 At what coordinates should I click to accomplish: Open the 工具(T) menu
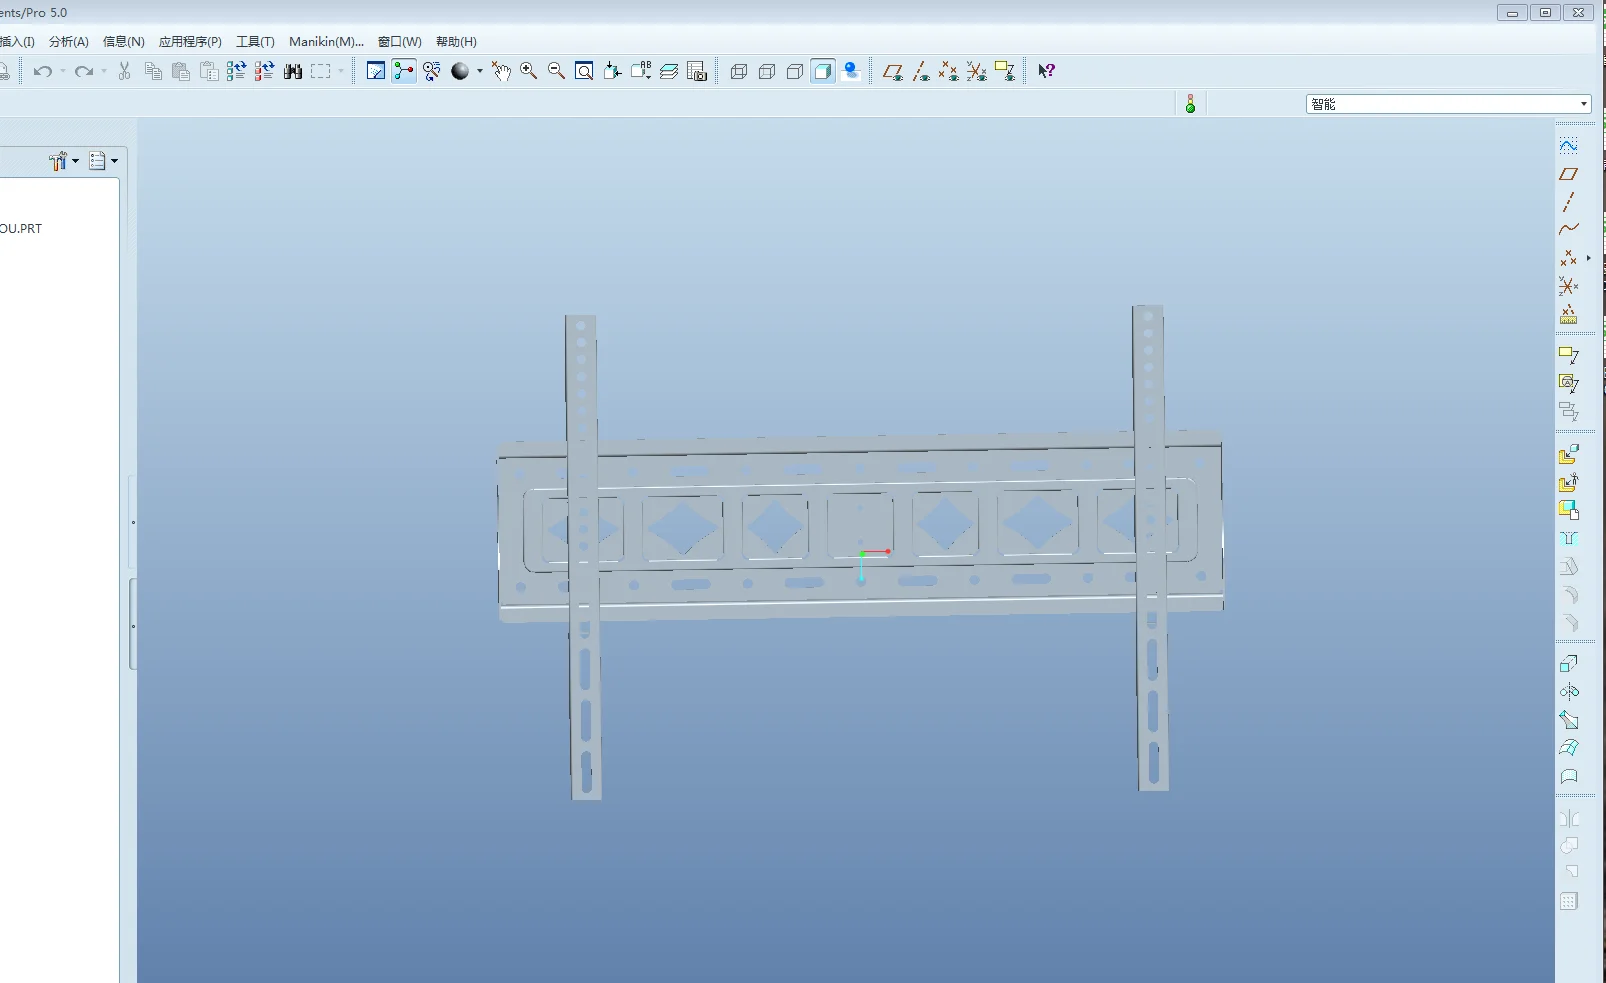(255, 42)
